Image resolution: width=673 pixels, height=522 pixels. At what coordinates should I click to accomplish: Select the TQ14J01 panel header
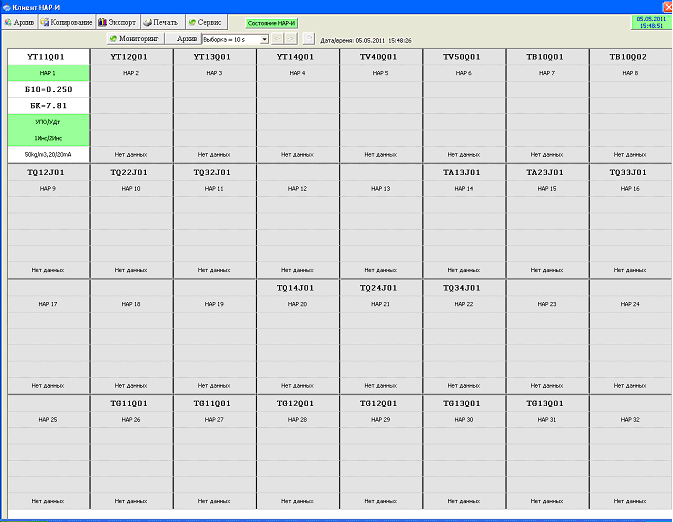pos(297,287)
